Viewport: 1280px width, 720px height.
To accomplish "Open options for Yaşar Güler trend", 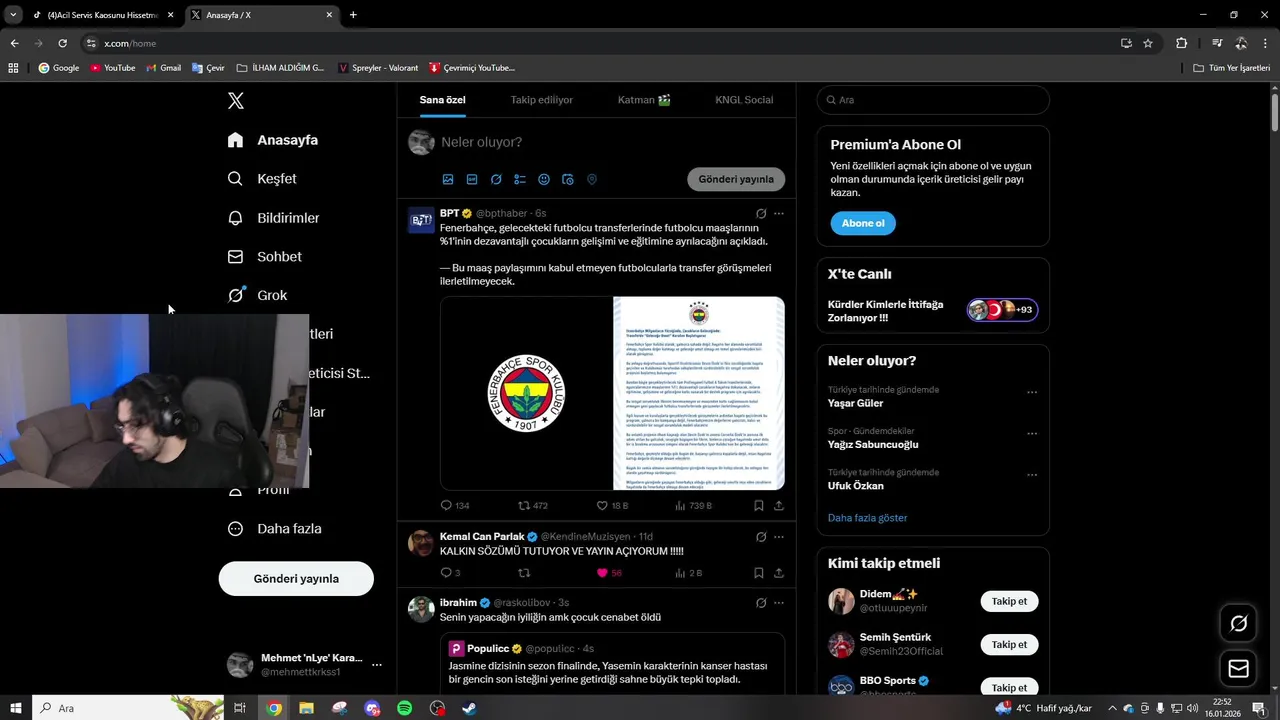I will [1032, 393].
